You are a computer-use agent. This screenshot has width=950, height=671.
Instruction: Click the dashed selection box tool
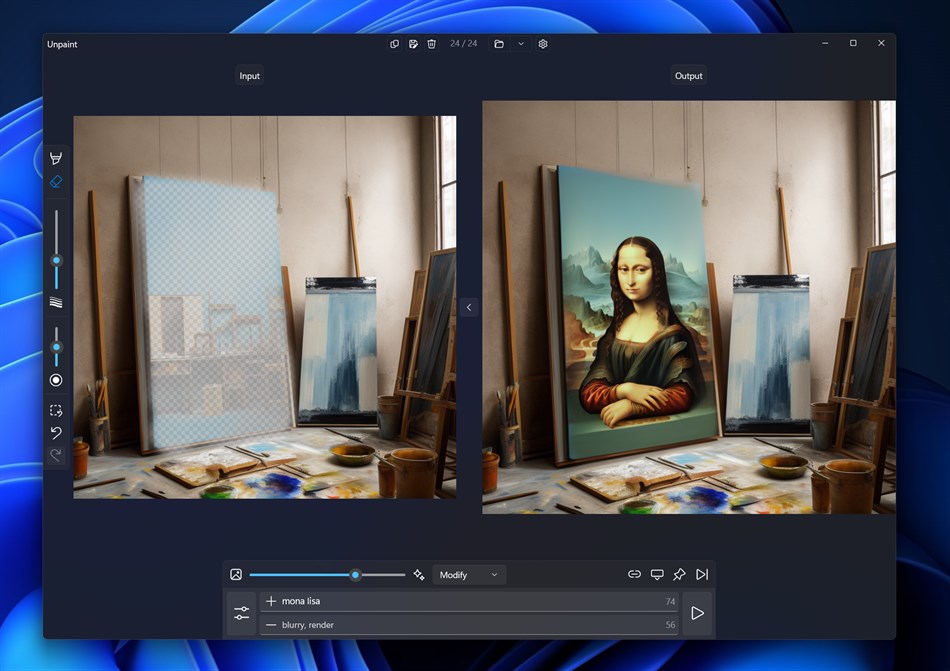tap(56, 411)
